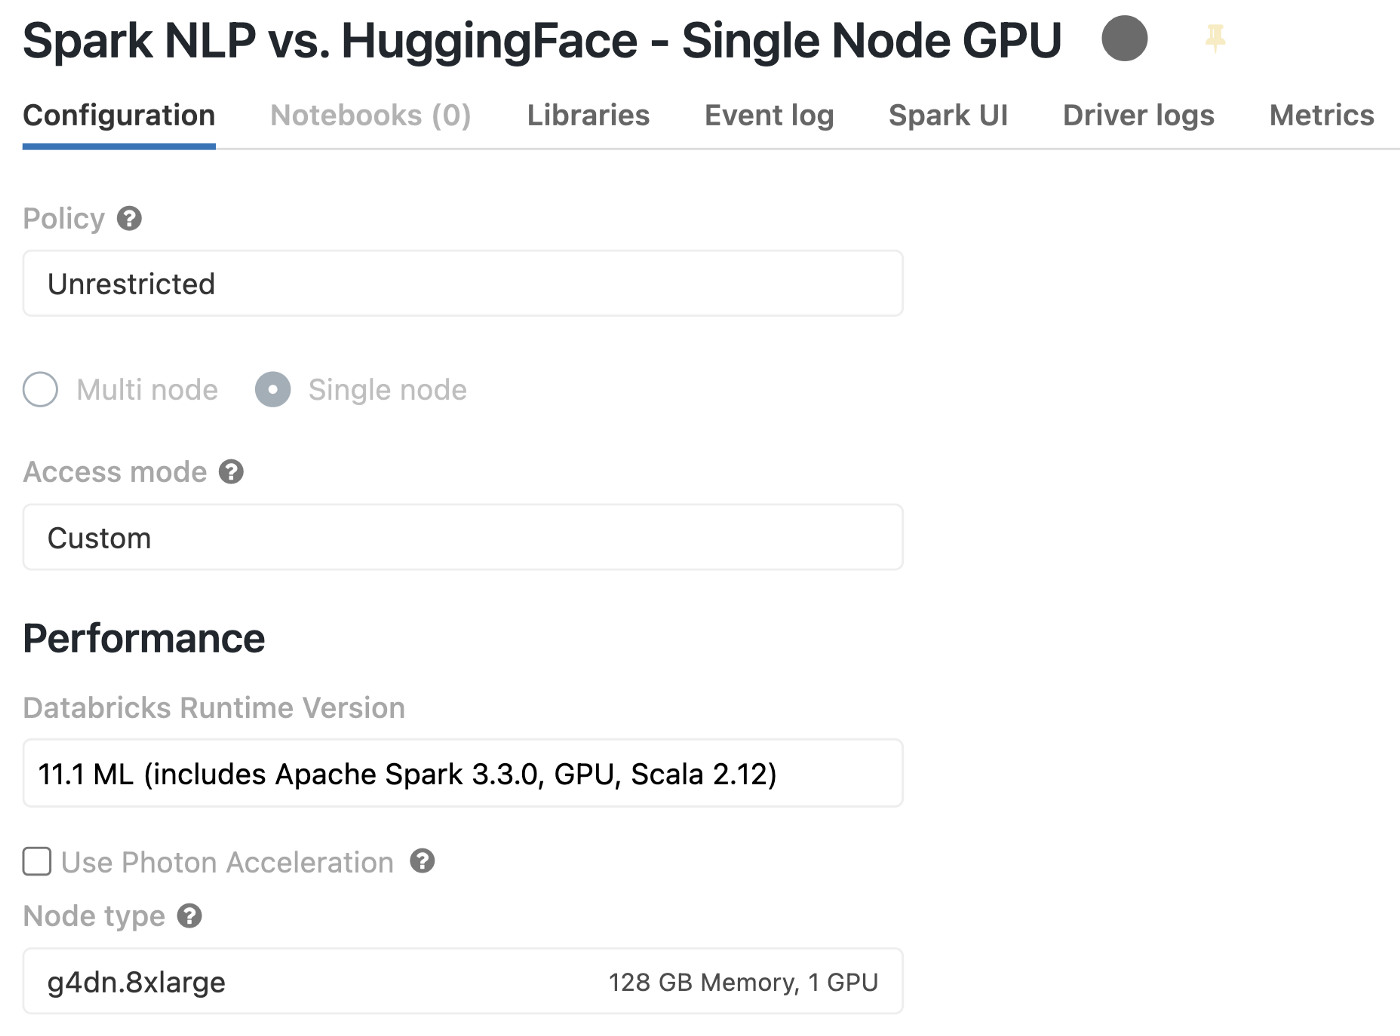Switch to the Libraries tab

click(x=588, y=116)
